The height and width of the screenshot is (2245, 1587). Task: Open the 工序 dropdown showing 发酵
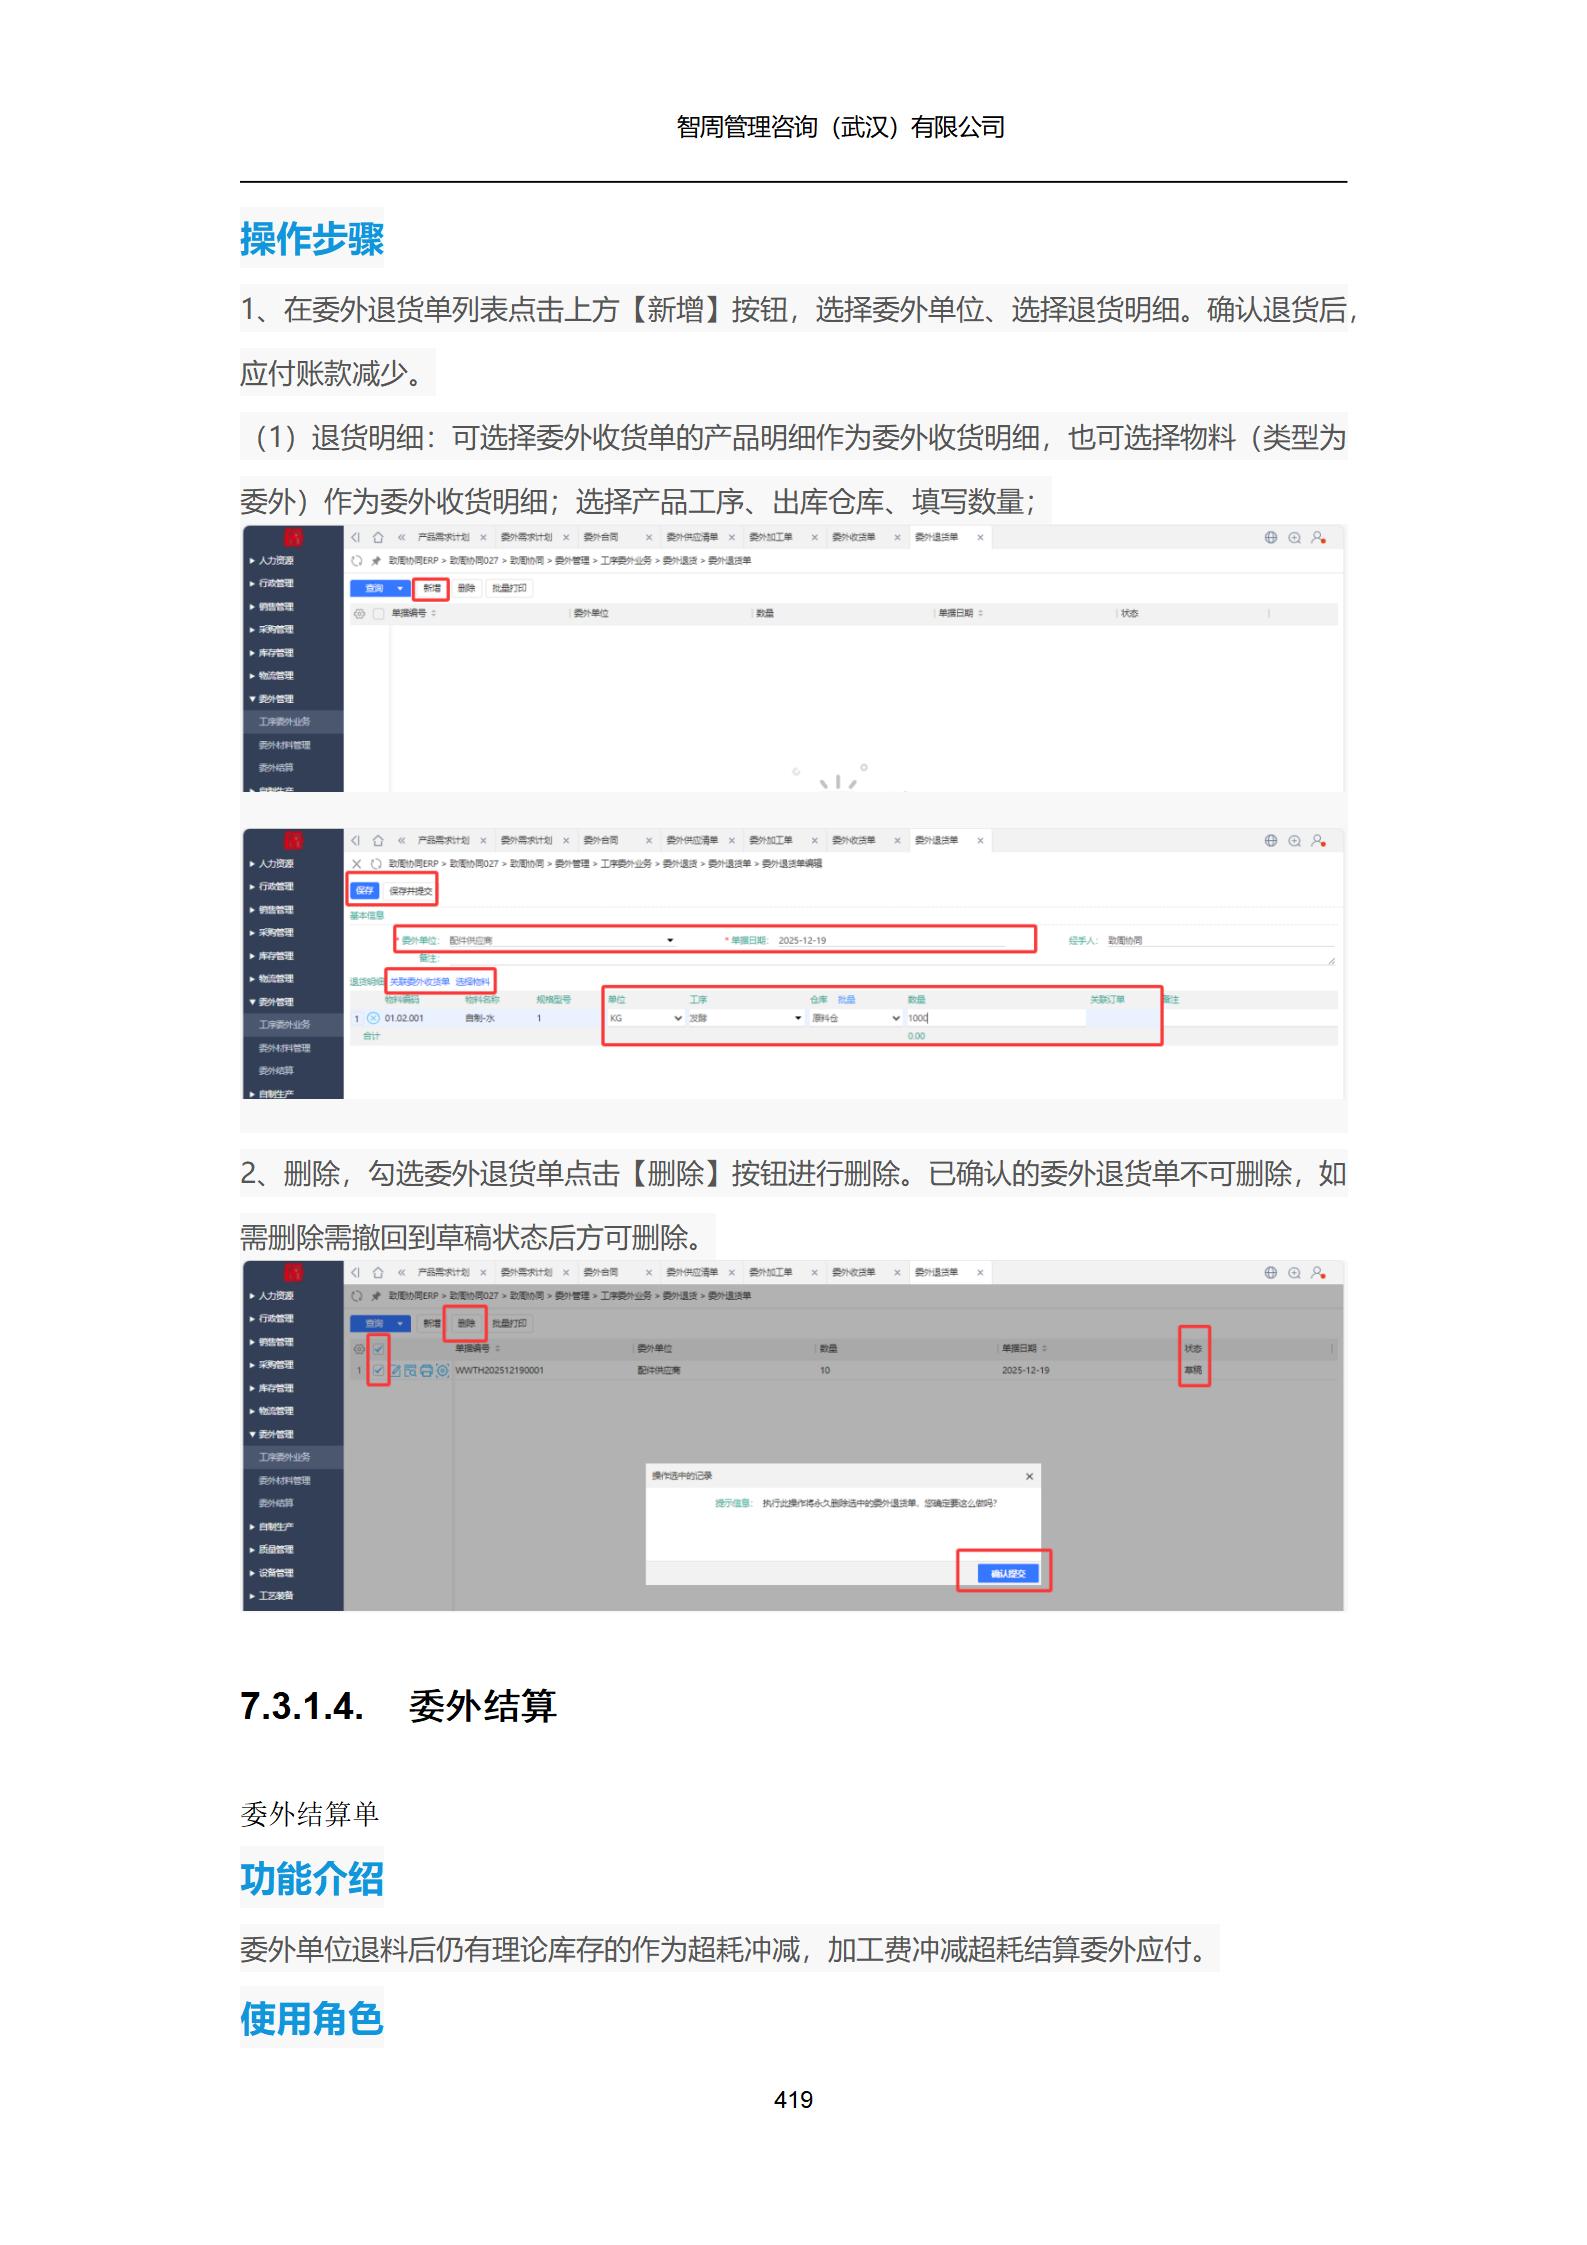pyautogui.click(x=798, y=1018)
